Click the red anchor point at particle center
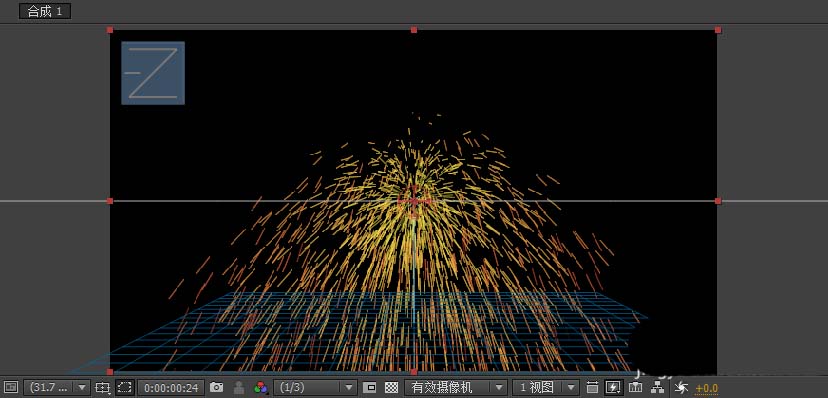Screen dimensions: 828x398 (414, 201)
